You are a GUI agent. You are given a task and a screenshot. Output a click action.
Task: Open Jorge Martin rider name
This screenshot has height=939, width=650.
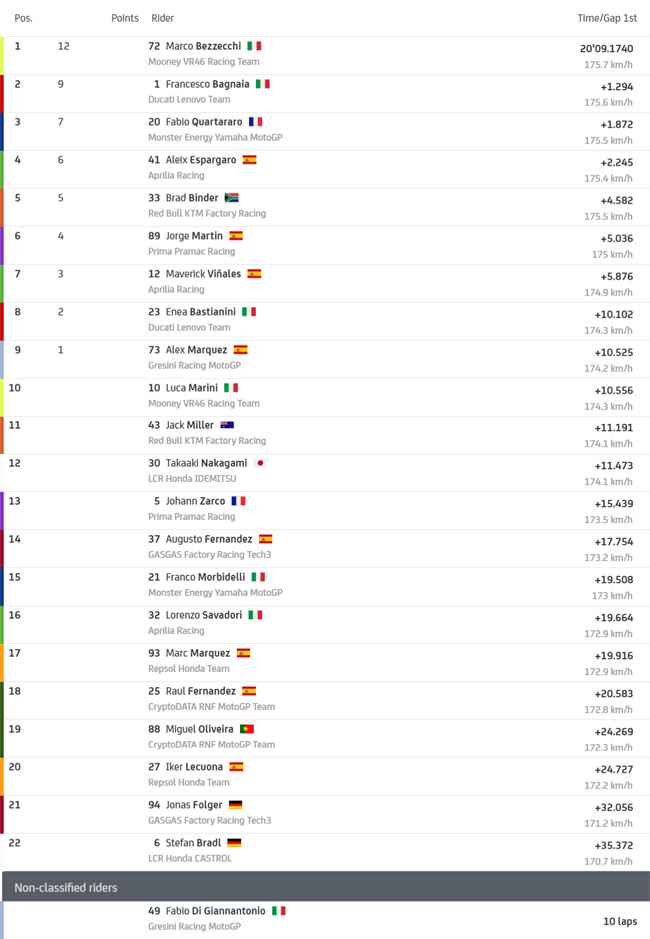[x=194, y=236]
